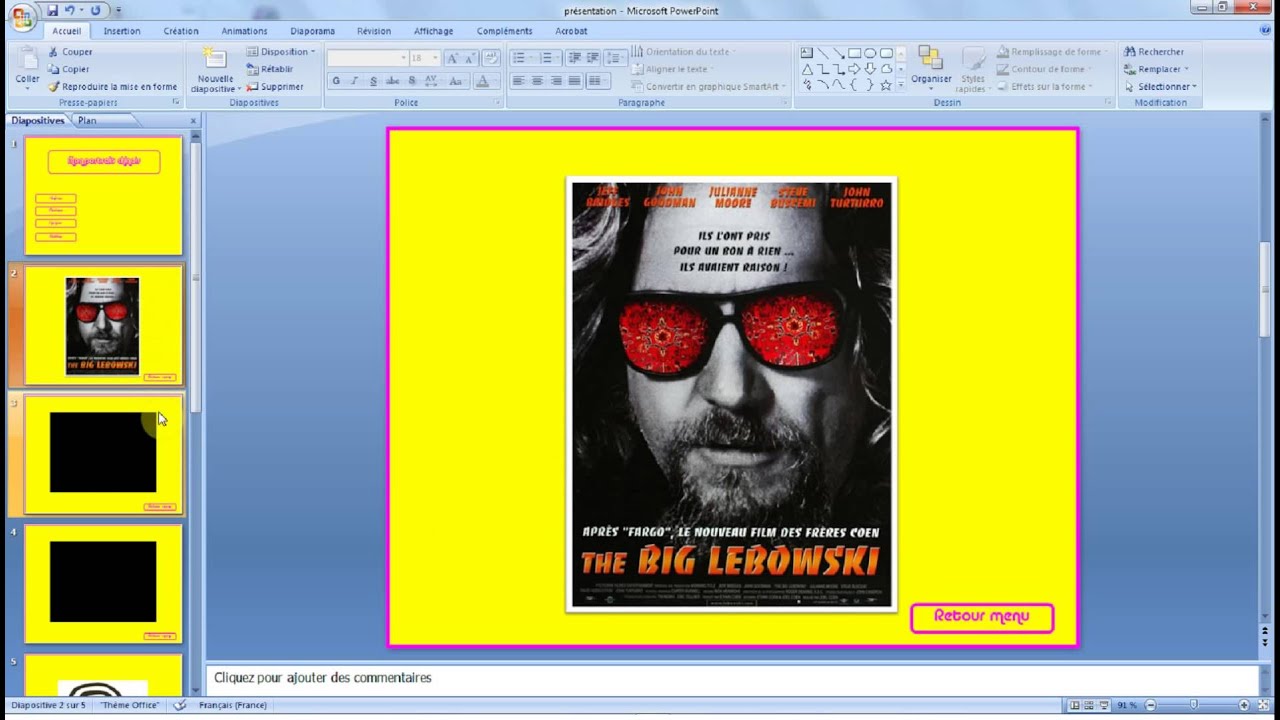The width and height of the screenshot is (1280, 720).
Task: Zoom out with the minus button
Action: pos(1150,705)
